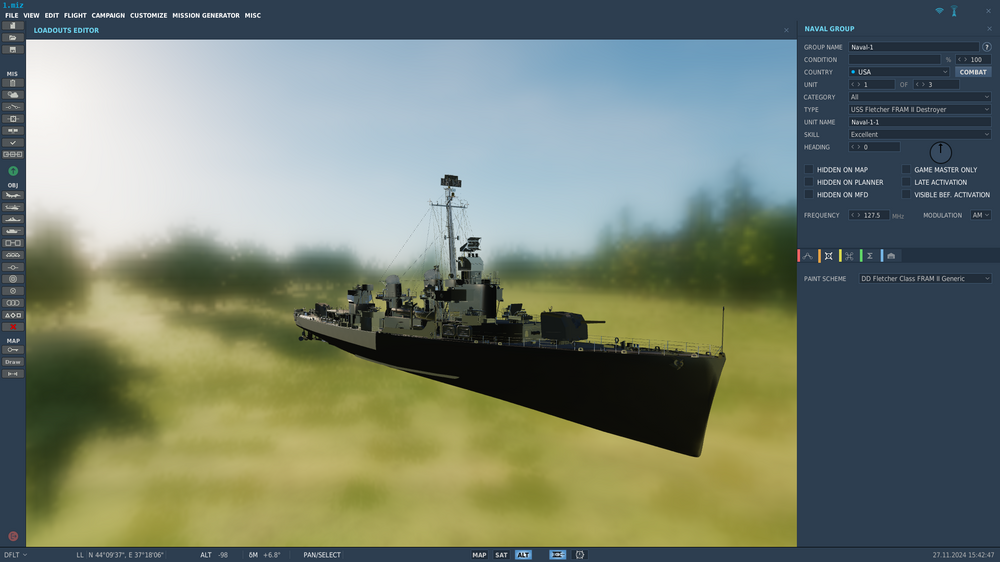Open the CAMPAIGN menu
This screenshot has height=562, width=1000.
108,15
